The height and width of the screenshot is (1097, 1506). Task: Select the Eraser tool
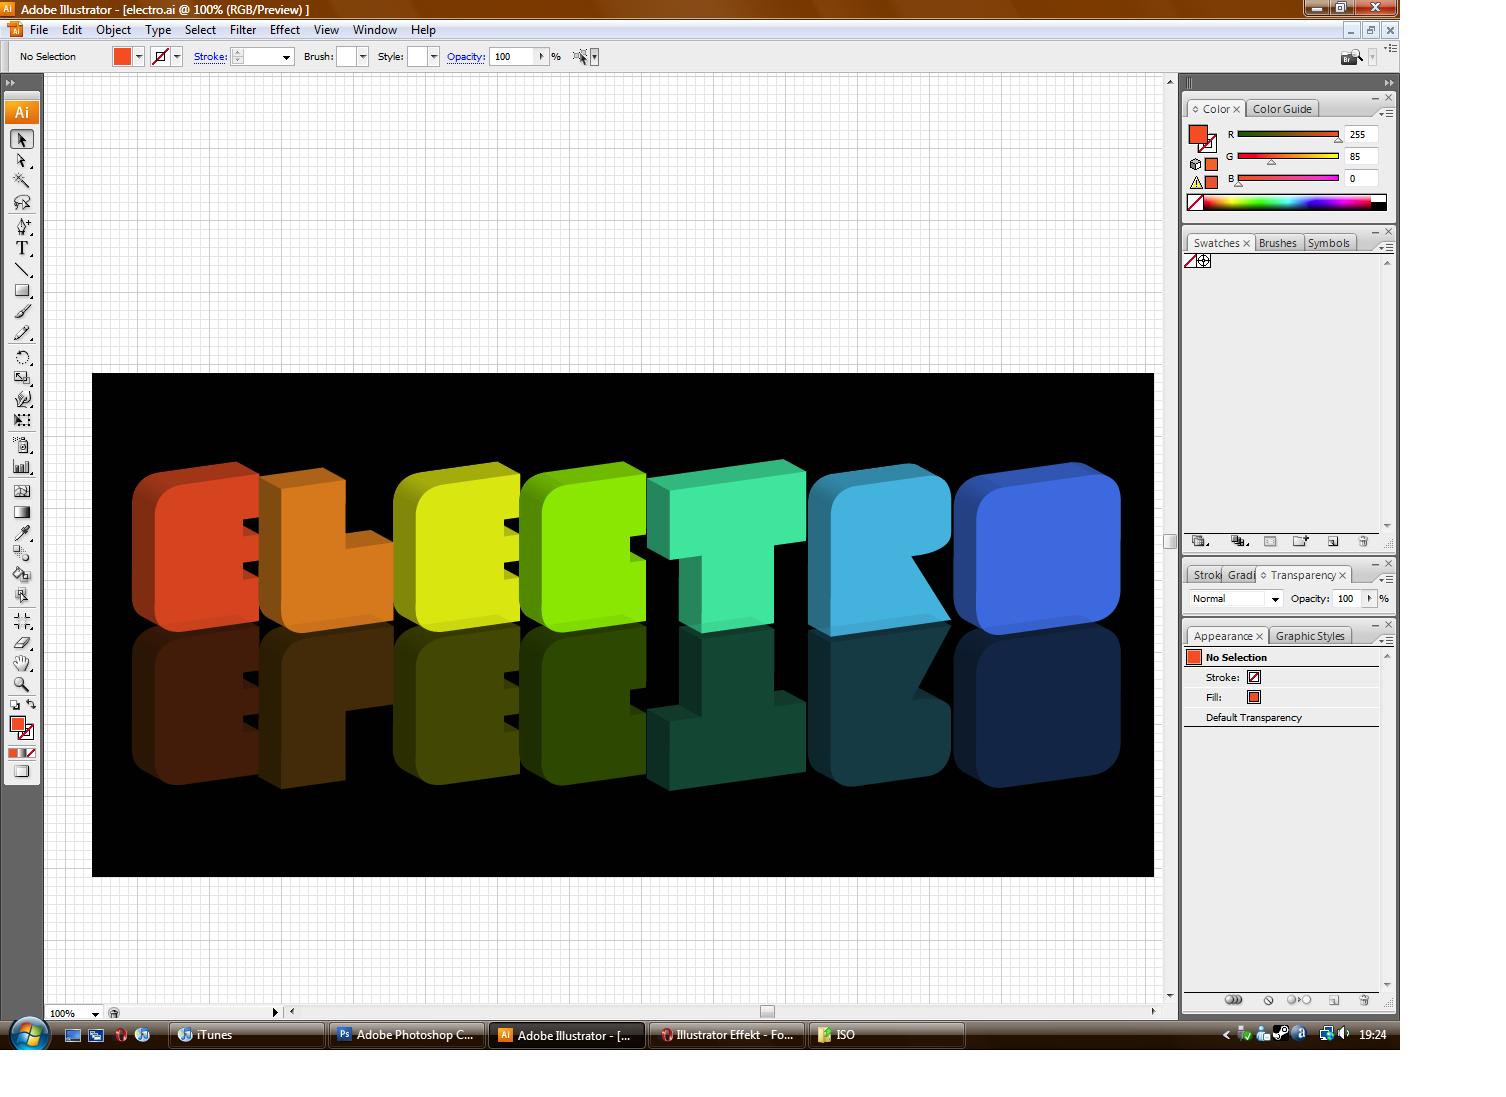click(22, 642)
